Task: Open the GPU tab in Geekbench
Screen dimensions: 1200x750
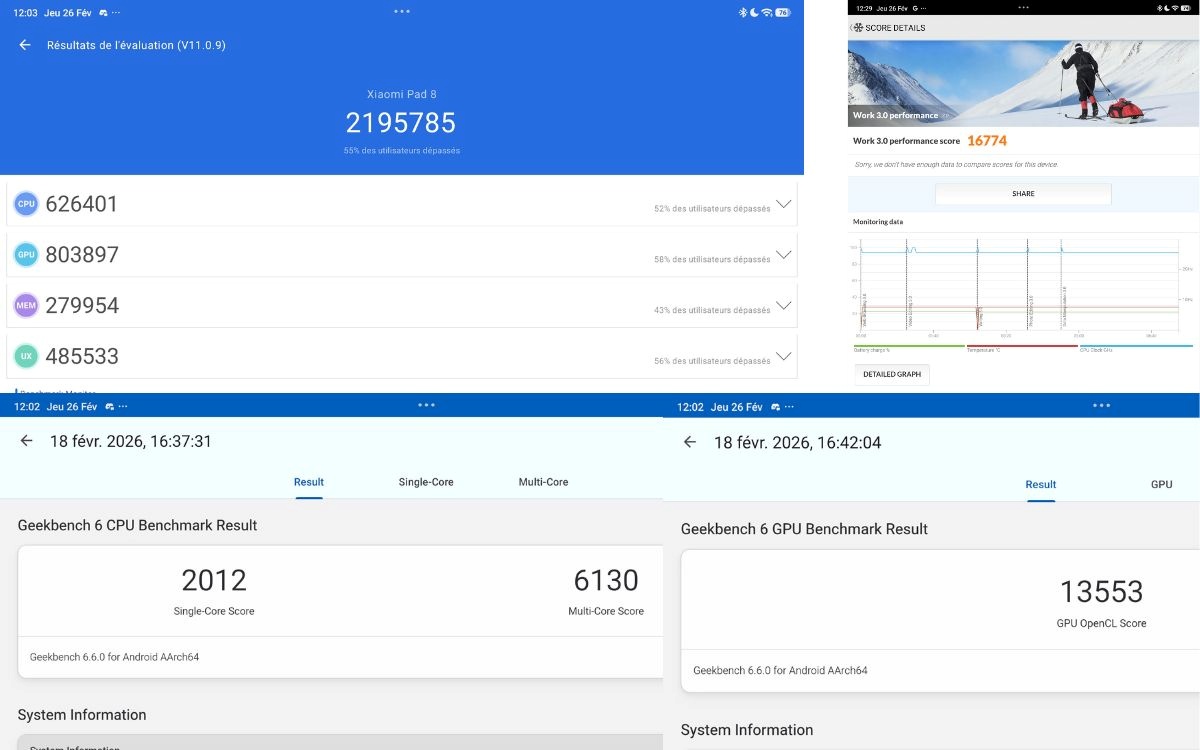Action: [1161, 484]
